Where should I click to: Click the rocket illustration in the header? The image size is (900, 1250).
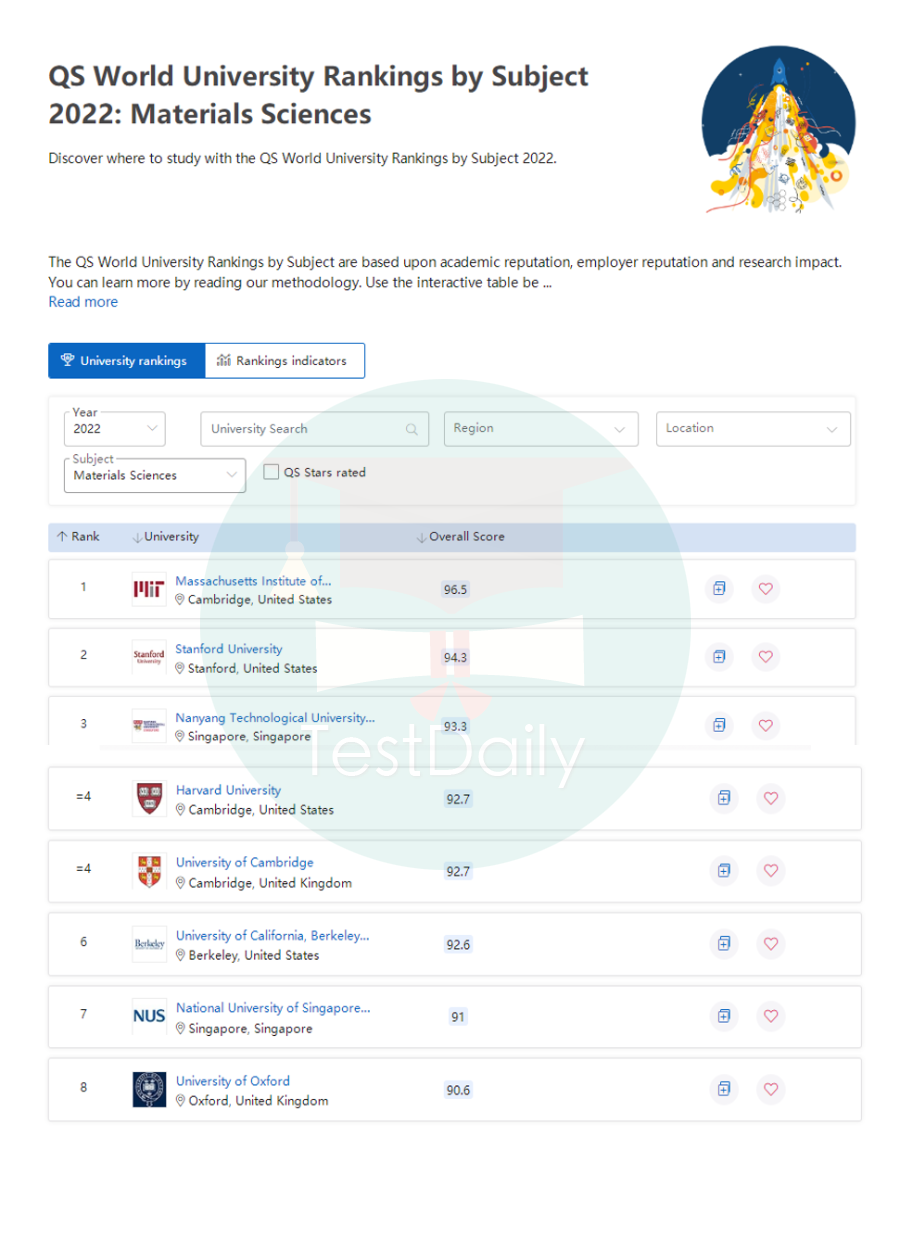click(x=777, y=129)
